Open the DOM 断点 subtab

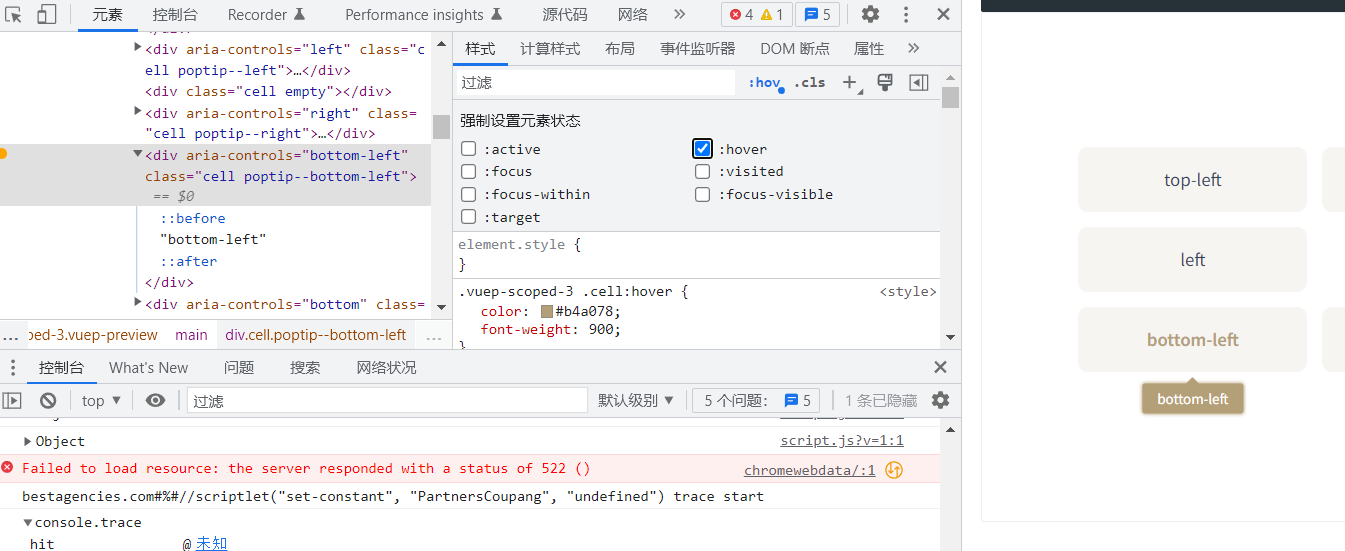[x=795, y=49]
